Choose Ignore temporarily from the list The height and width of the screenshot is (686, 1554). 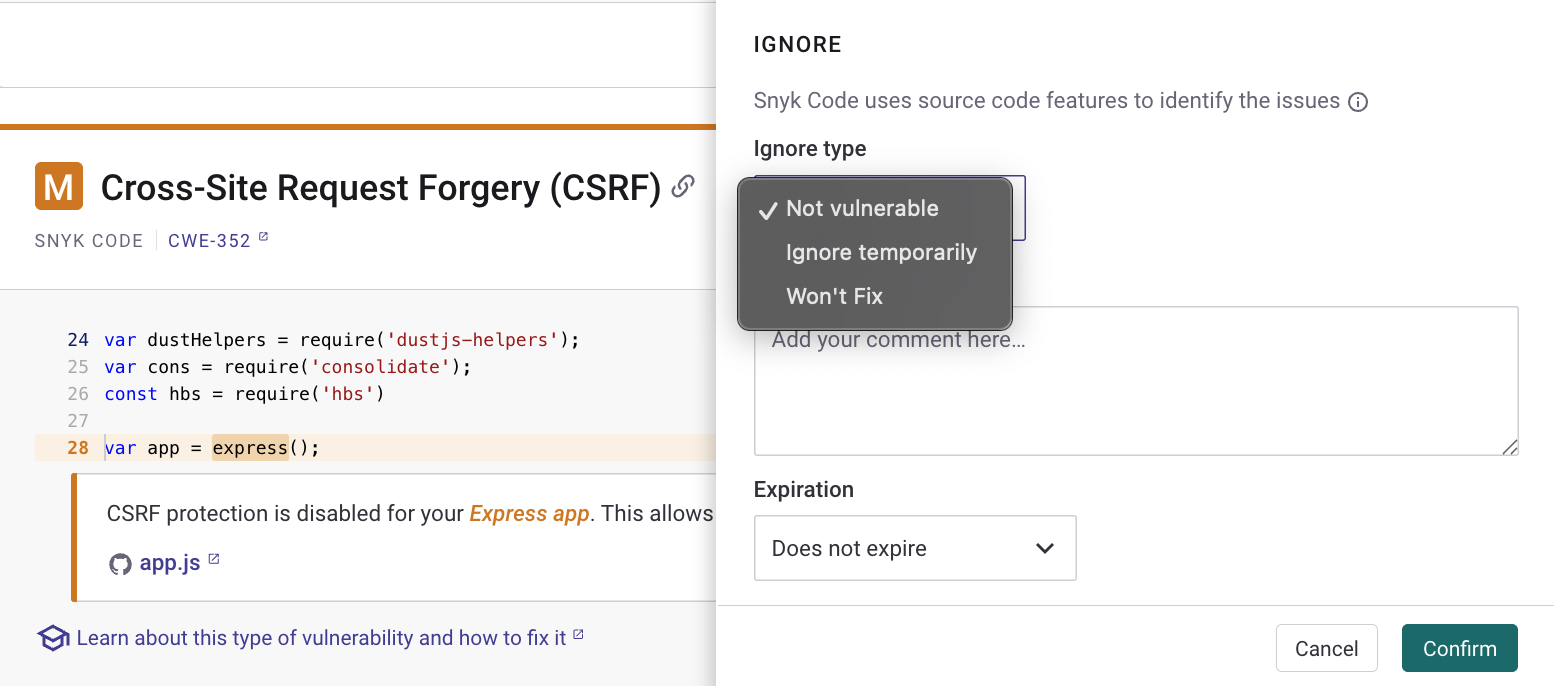point(881,253)
